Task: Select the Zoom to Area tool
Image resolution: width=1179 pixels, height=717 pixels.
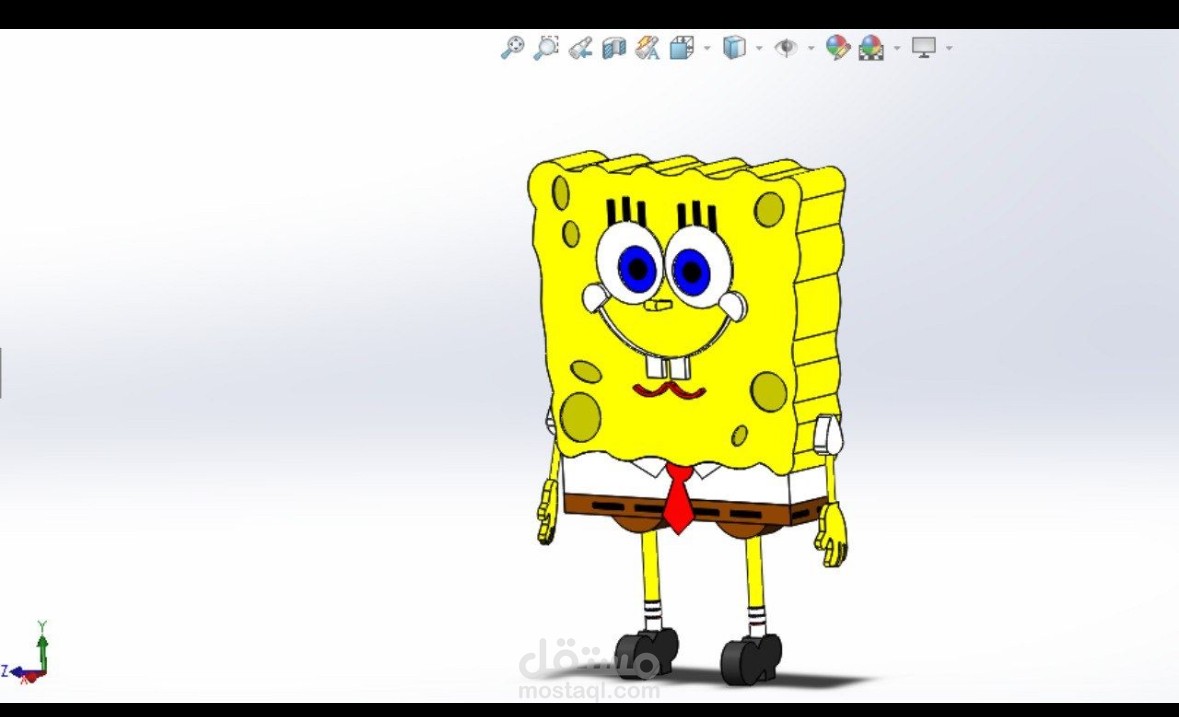Action: (546, 47)
